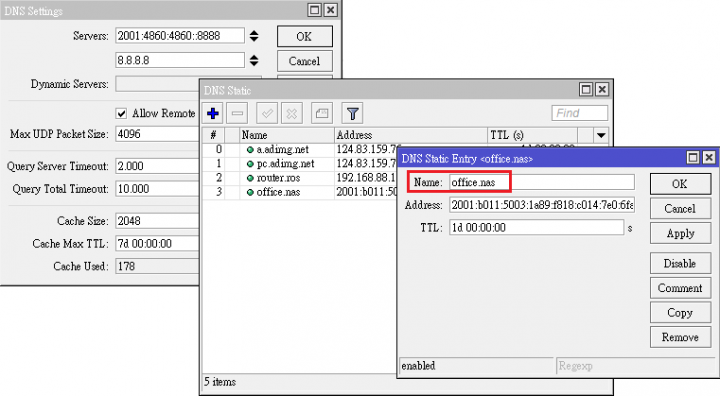Click the 5 items status text in DNS Static
Image resolution: width=720 pixels, height=396 pixels.
pyautogui.click(x=220, y=382)
